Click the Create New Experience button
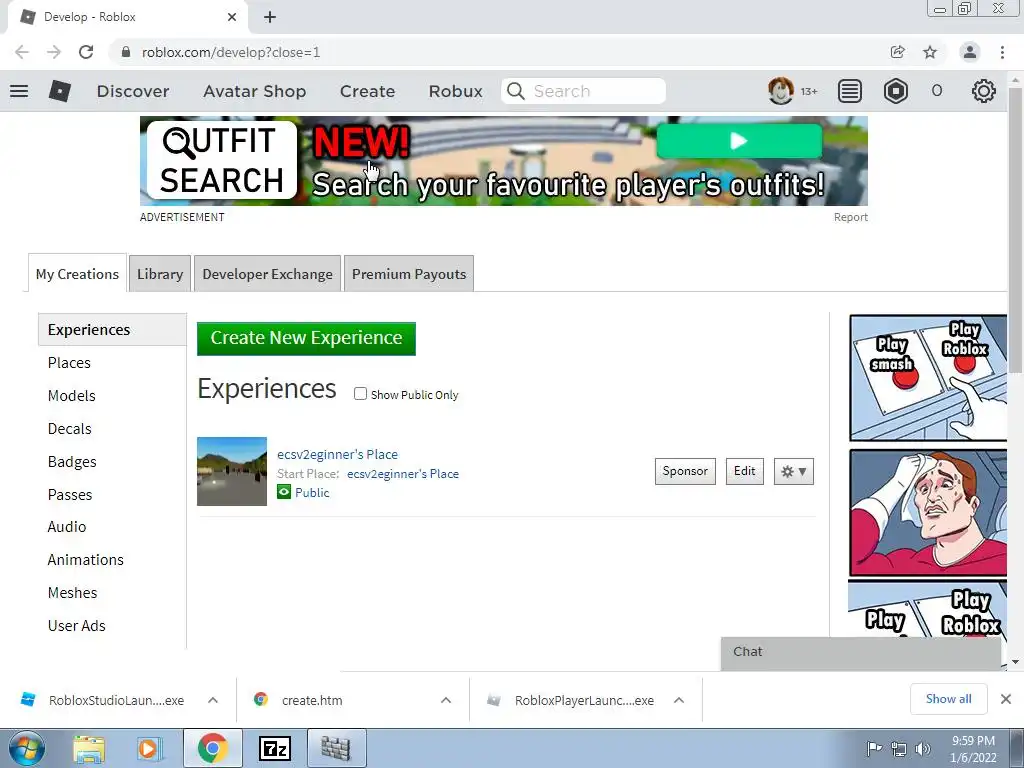 [x=306, y=338]
